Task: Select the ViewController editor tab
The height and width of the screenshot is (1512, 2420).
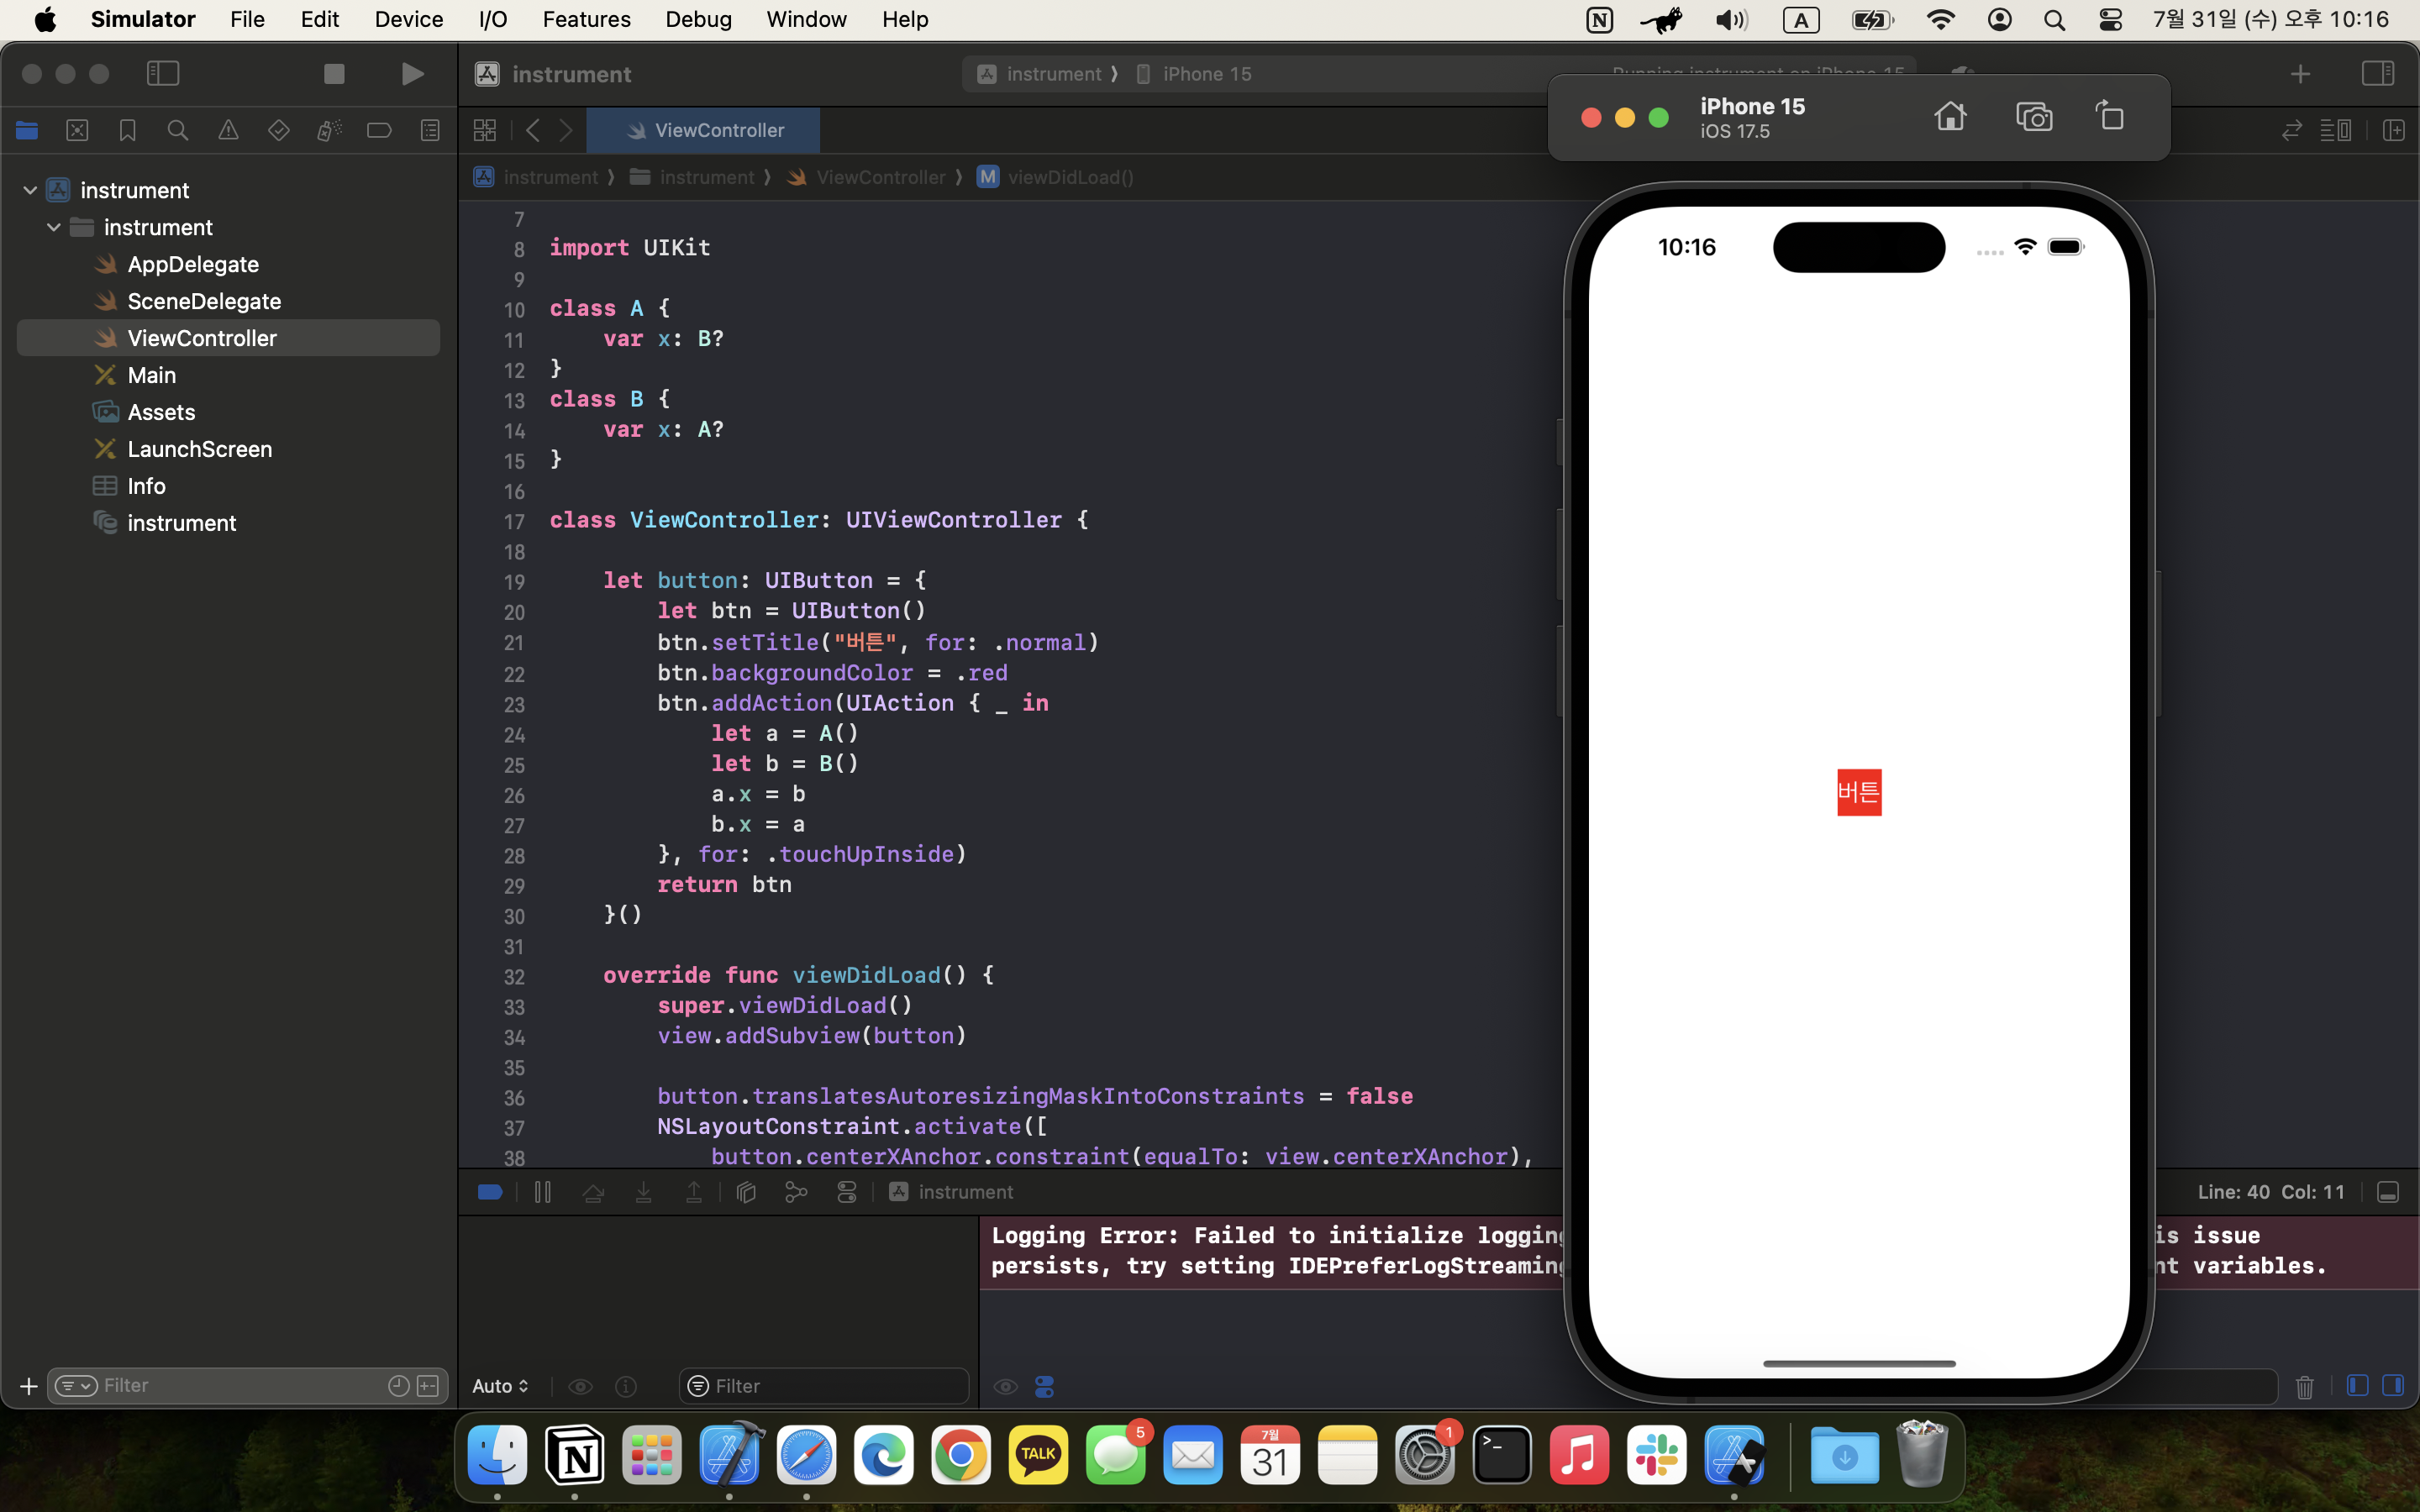Action: click(703, 130)
